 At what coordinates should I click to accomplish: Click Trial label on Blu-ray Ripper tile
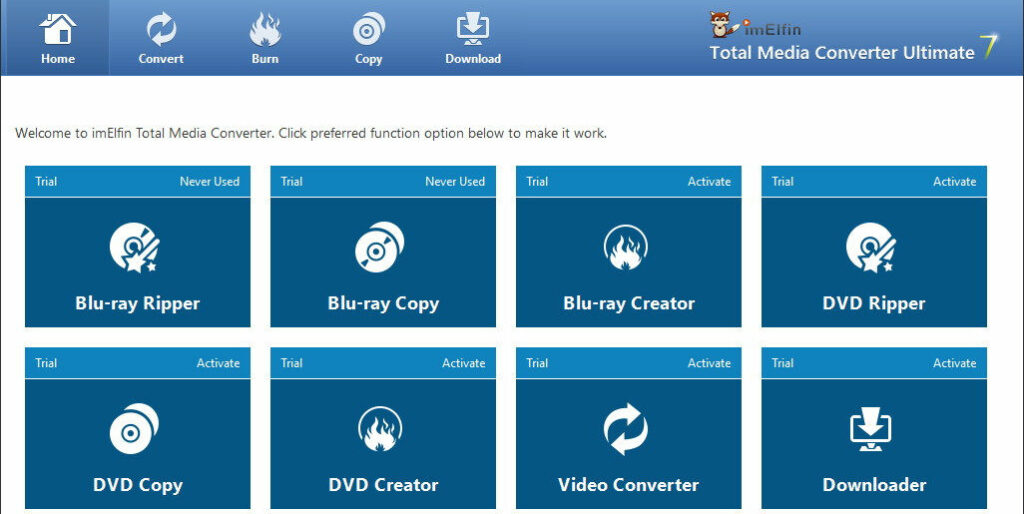click(46, 182)
